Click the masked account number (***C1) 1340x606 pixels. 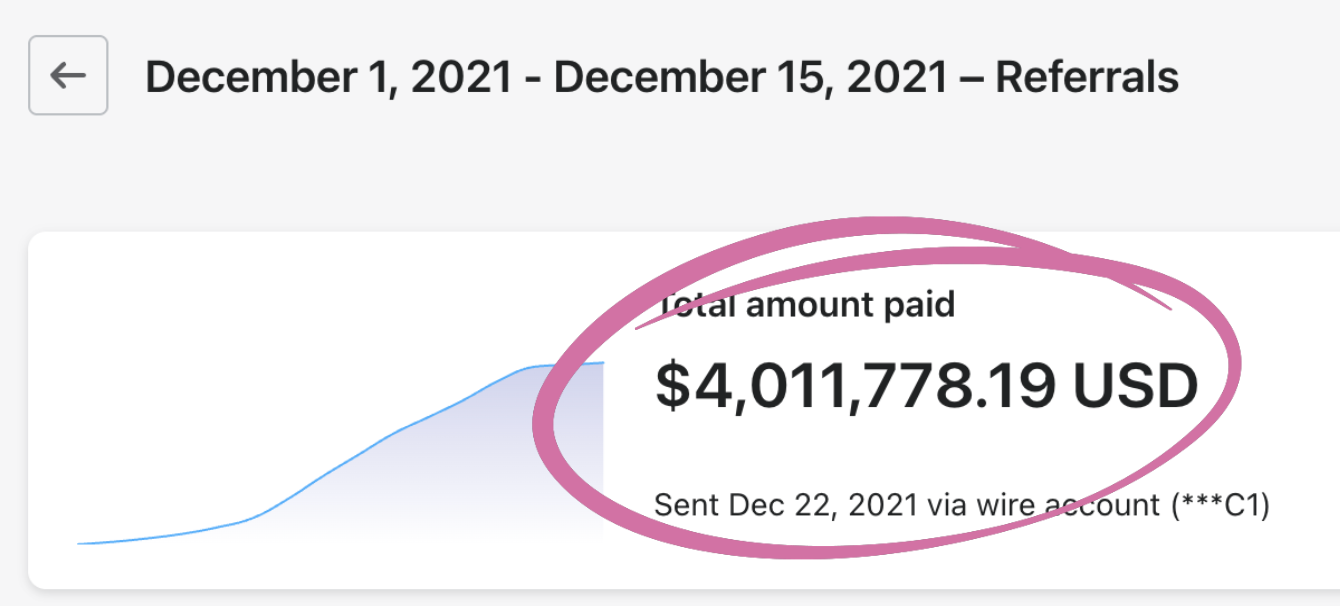pyautogui.click(x=1219, y=505)
